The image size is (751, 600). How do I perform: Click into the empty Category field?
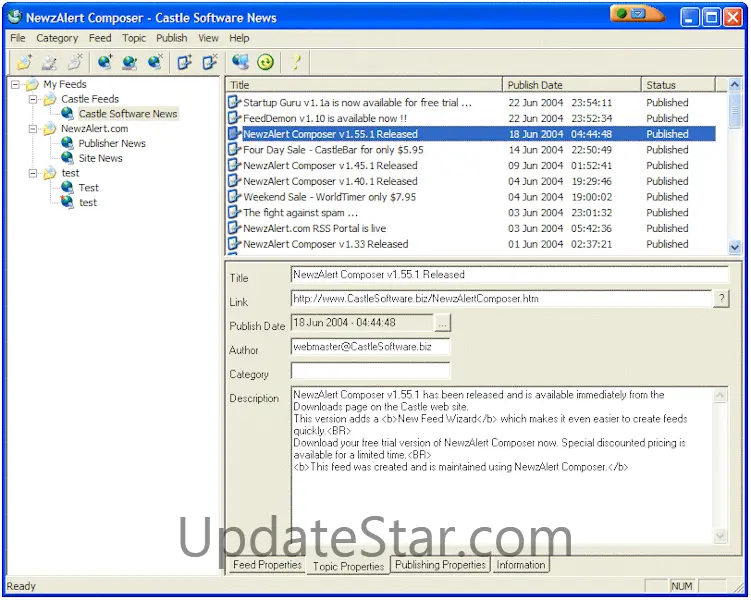coord(370,371)
